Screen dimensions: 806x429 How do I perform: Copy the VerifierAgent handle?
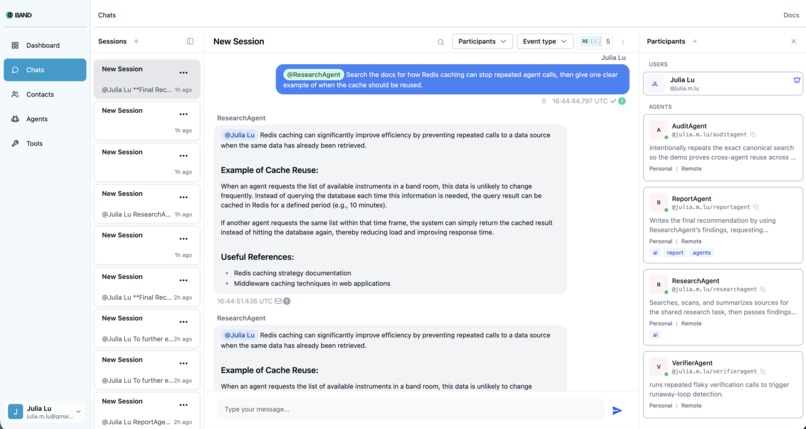coord(763,371)
